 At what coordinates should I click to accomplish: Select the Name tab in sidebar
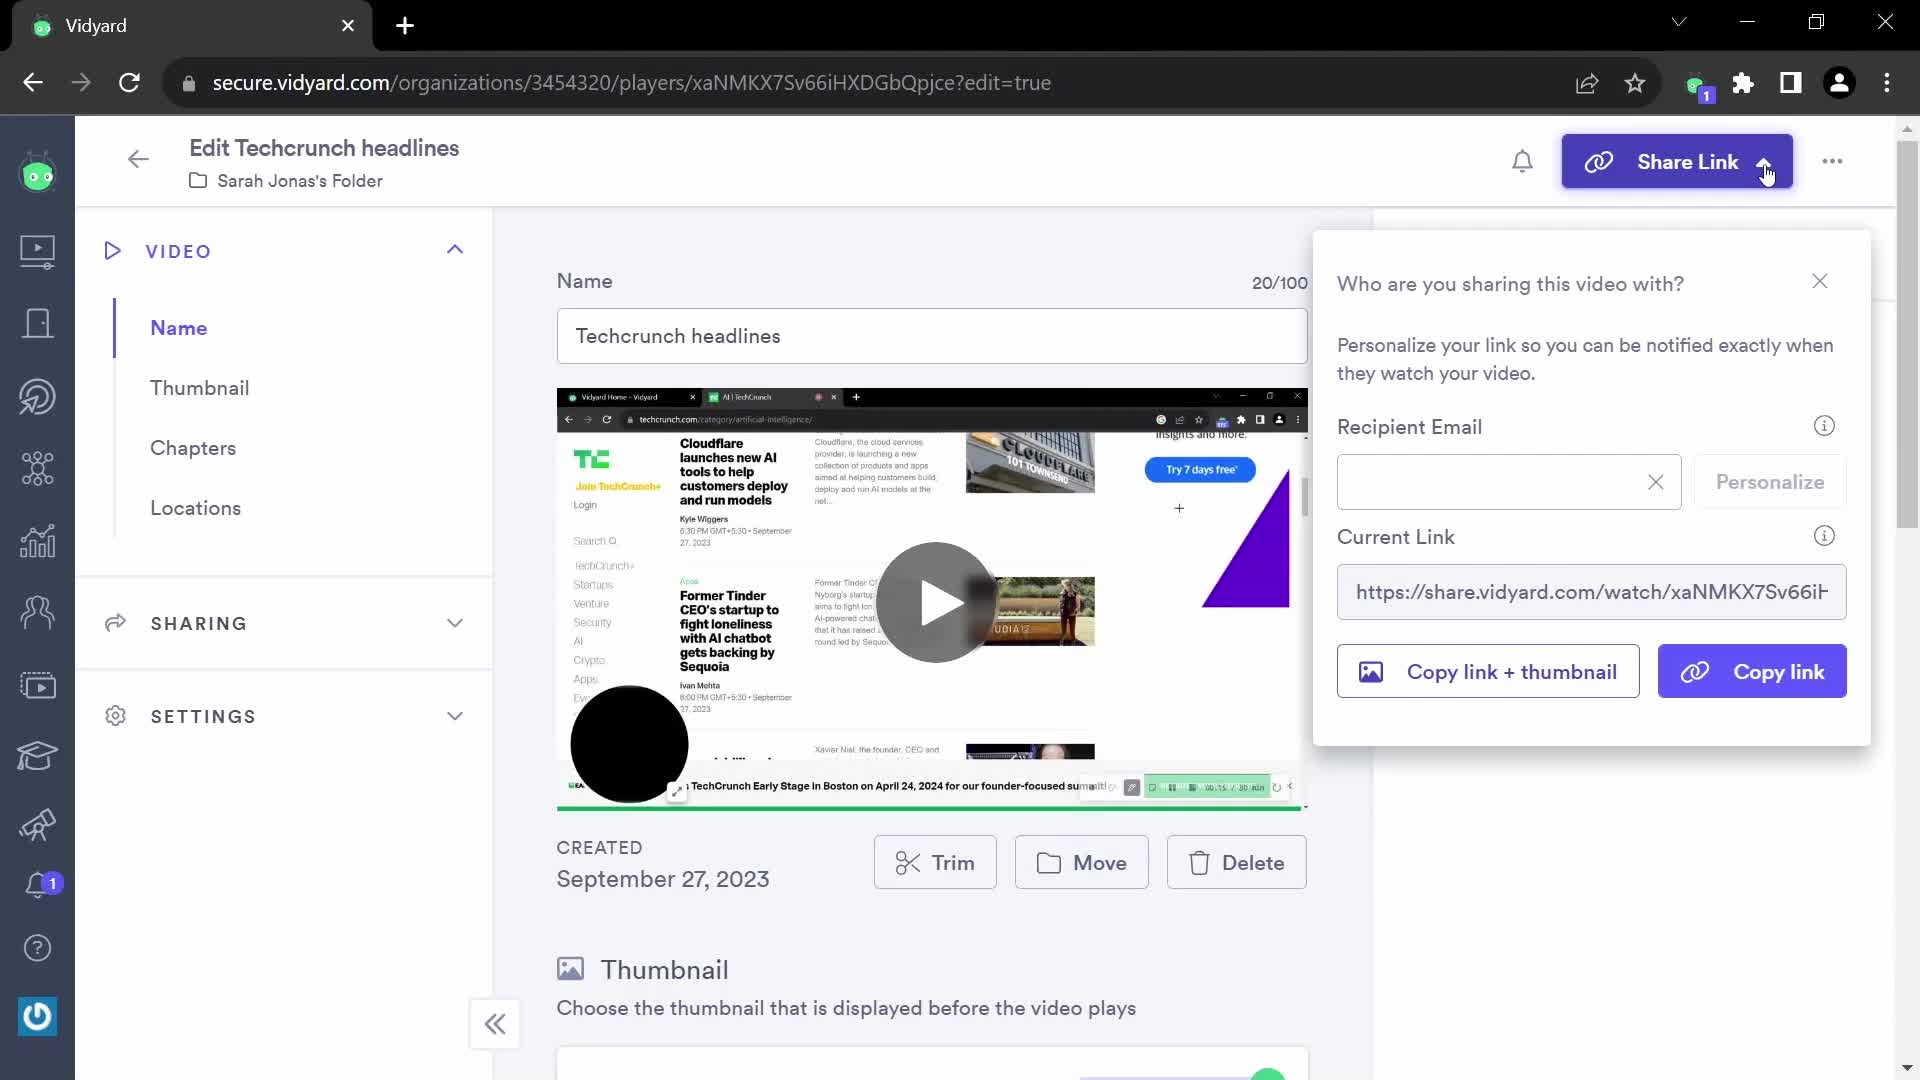coord(178,327)
